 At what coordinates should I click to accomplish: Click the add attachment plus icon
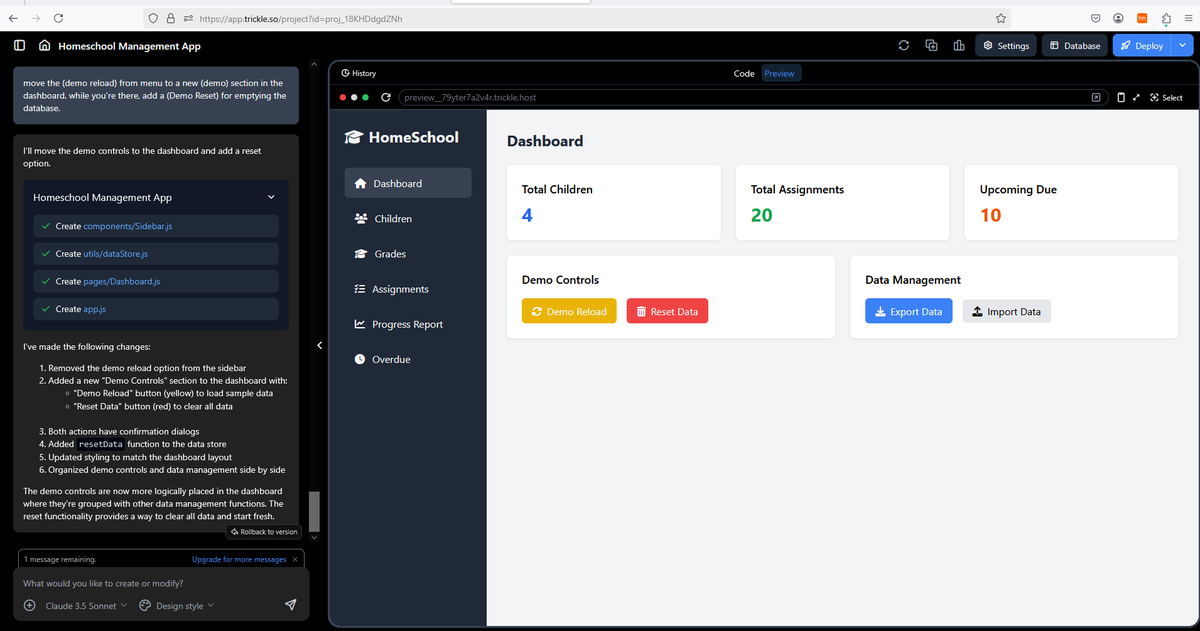tap(29, 605)
